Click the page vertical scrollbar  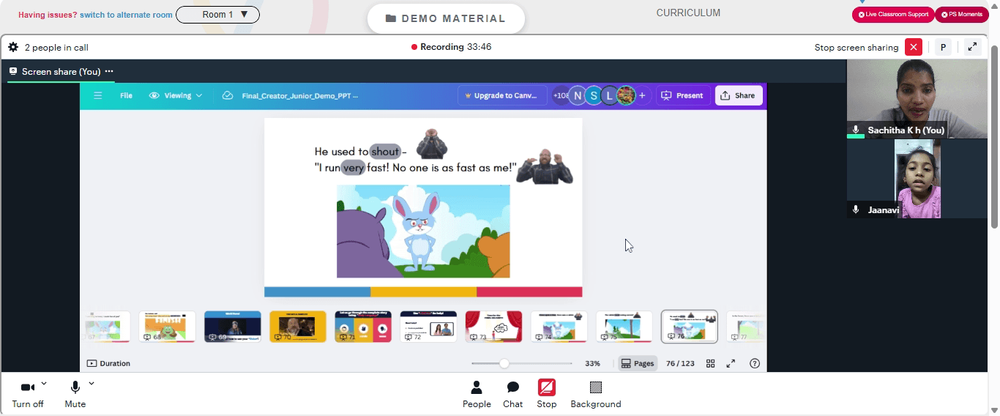tap(994, 137)
